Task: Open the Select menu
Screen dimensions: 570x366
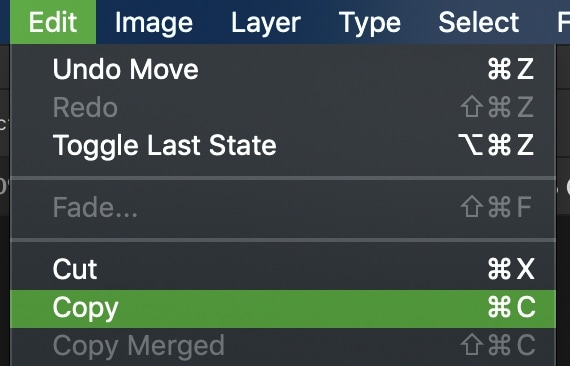Action: coord(479,23)
